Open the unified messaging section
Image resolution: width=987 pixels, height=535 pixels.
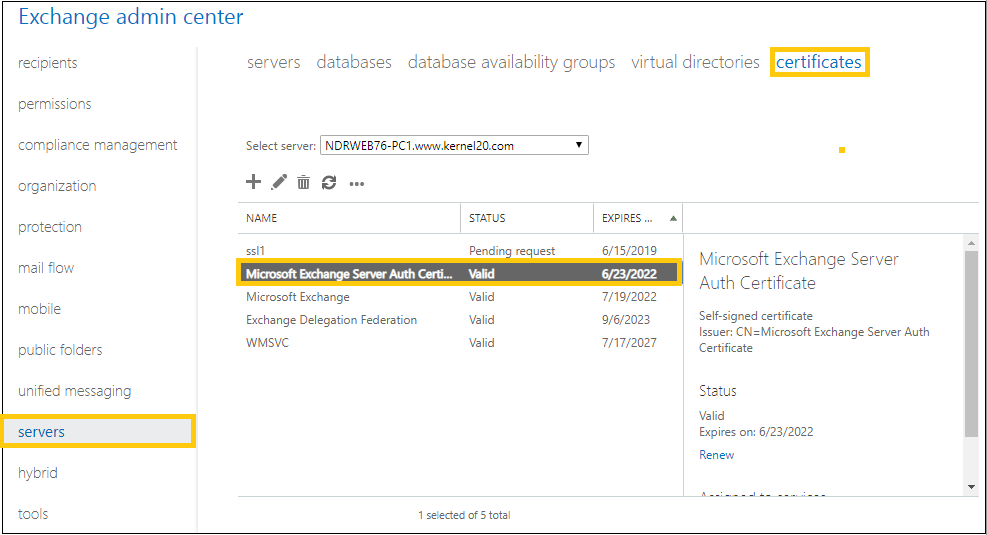point(74,390)
